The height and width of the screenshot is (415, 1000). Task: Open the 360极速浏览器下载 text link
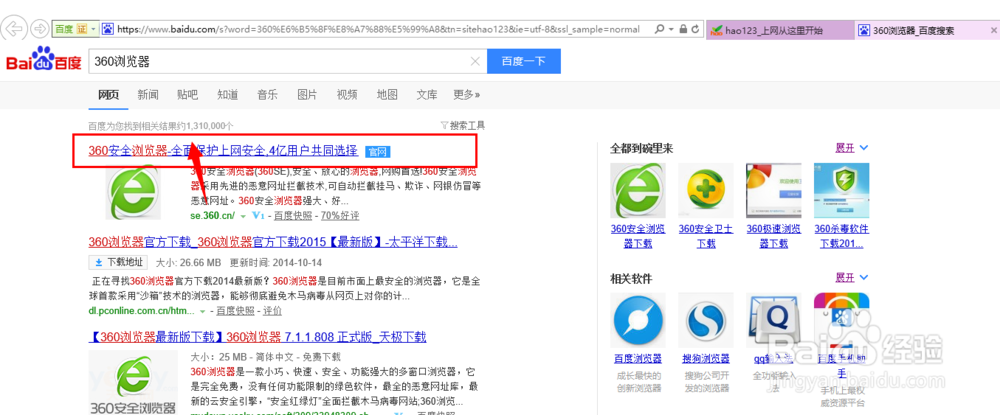(773, 236)
